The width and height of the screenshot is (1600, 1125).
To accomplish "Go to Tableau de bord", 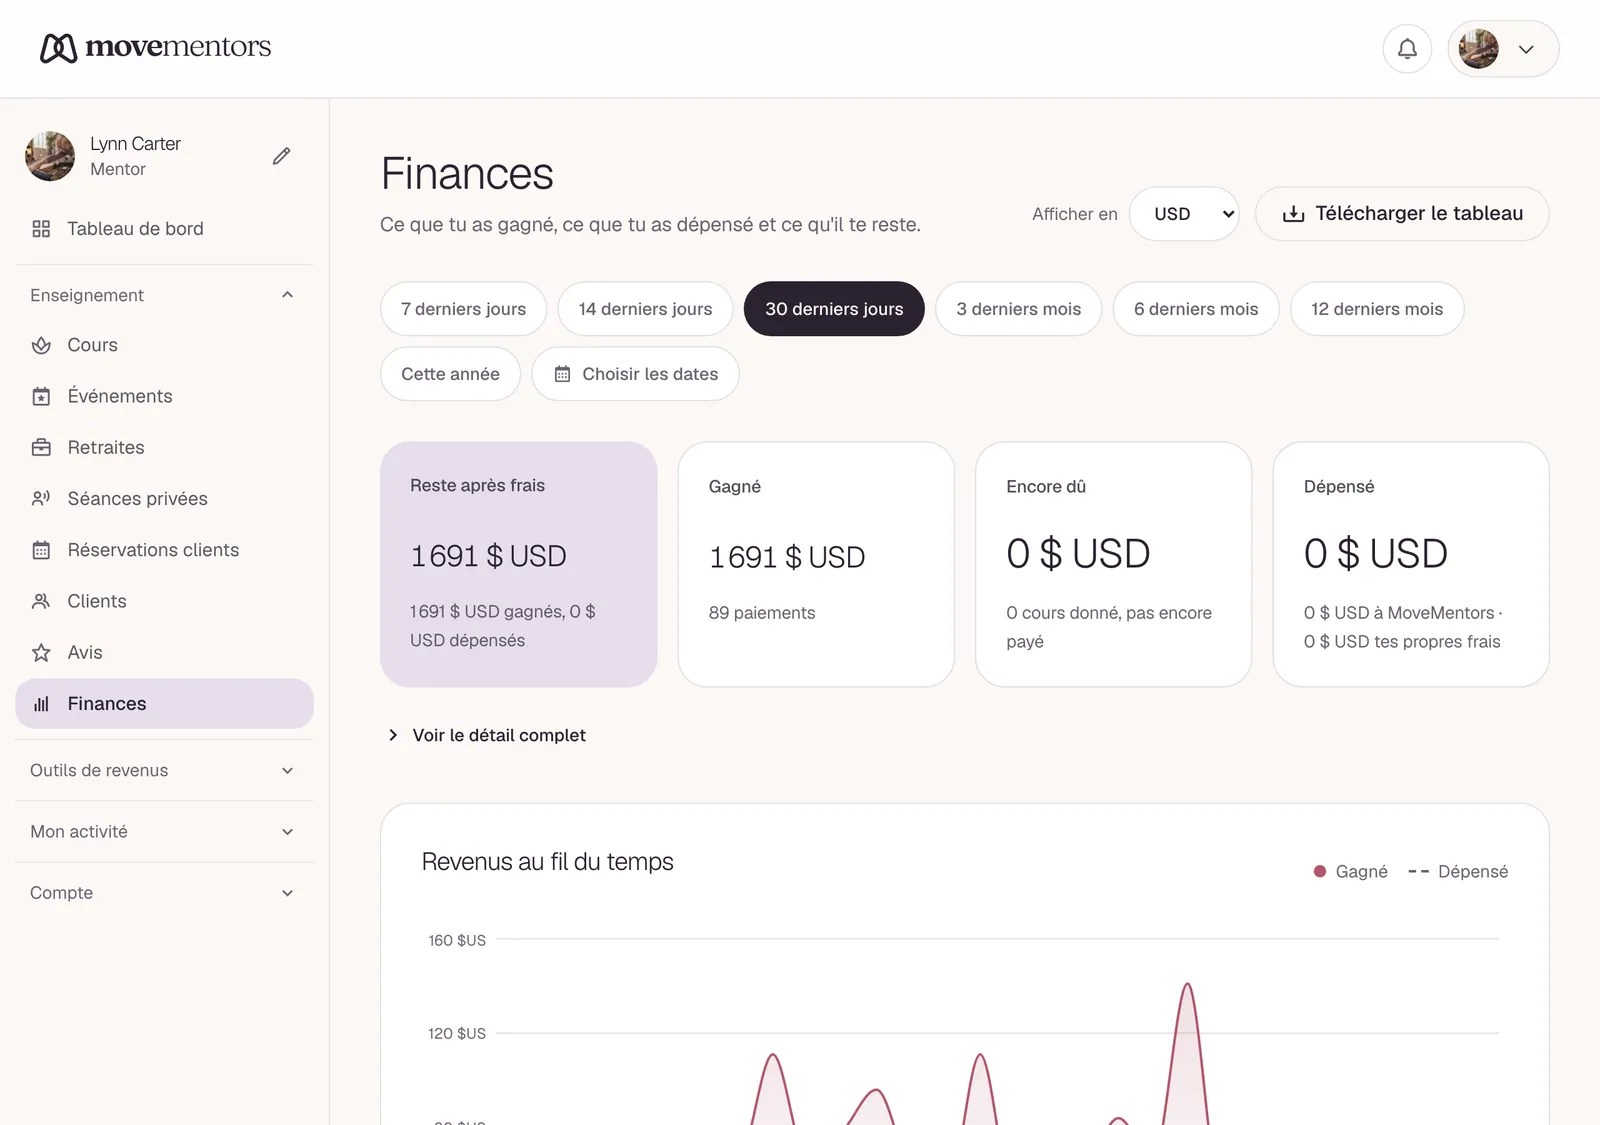I will [164, 229].
